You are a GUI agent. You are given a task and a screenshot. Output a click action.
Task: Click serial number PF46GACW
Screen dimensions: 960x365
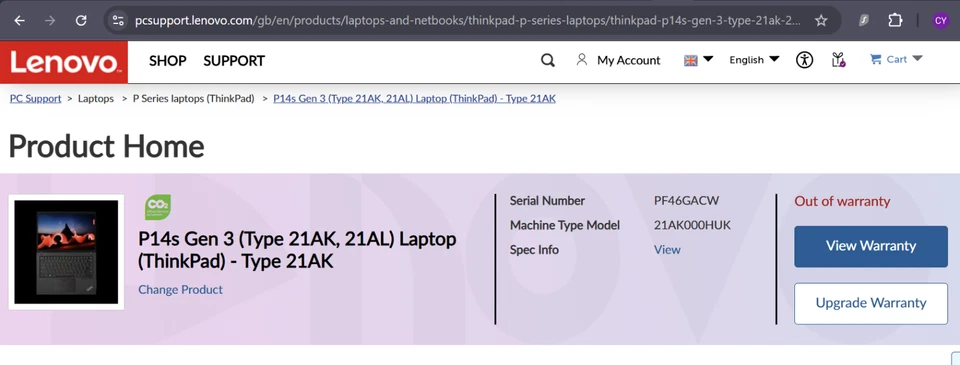(686, 201)
